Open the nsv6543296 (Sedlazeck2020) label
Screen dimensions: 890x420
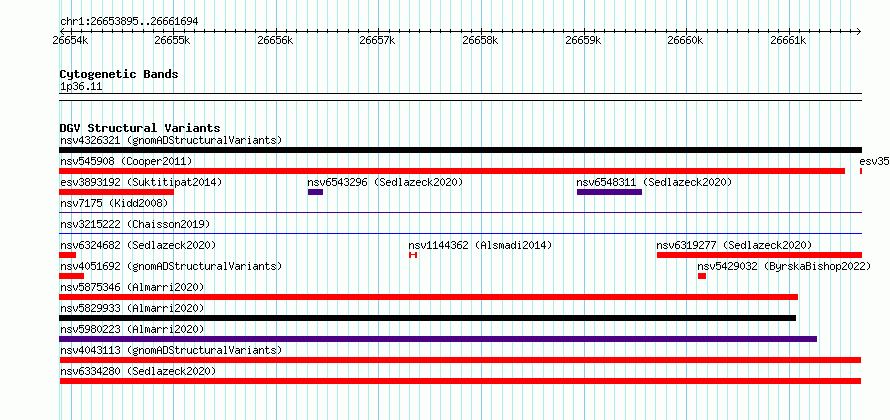[x=385, y=182]
